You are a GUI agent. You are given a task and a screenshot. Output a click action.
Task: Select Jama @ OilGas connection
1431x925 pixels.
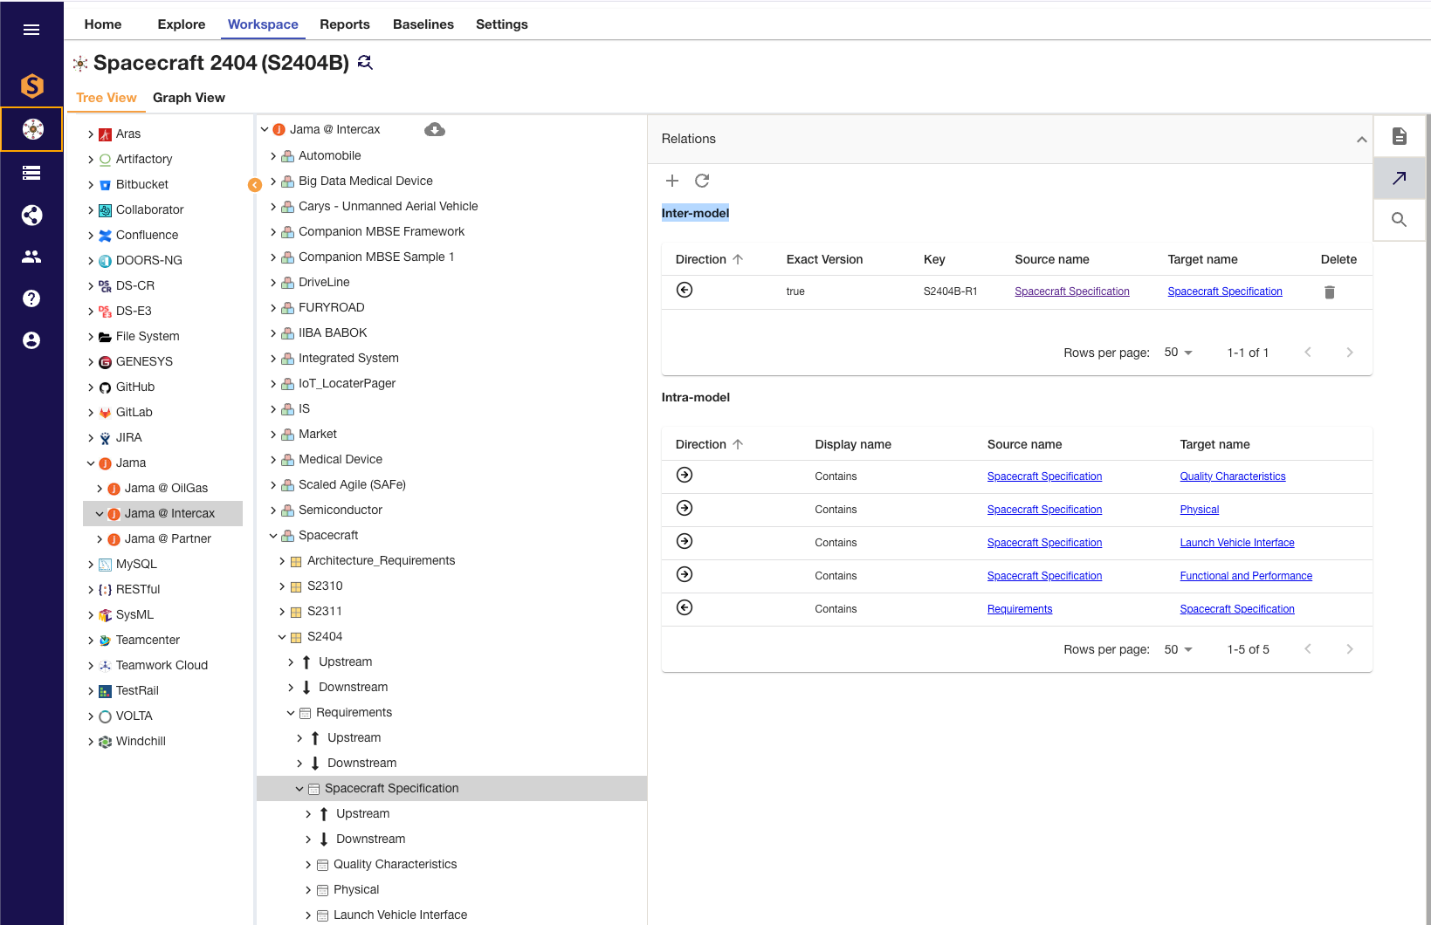pyautogui.click(x=166, y=488)
